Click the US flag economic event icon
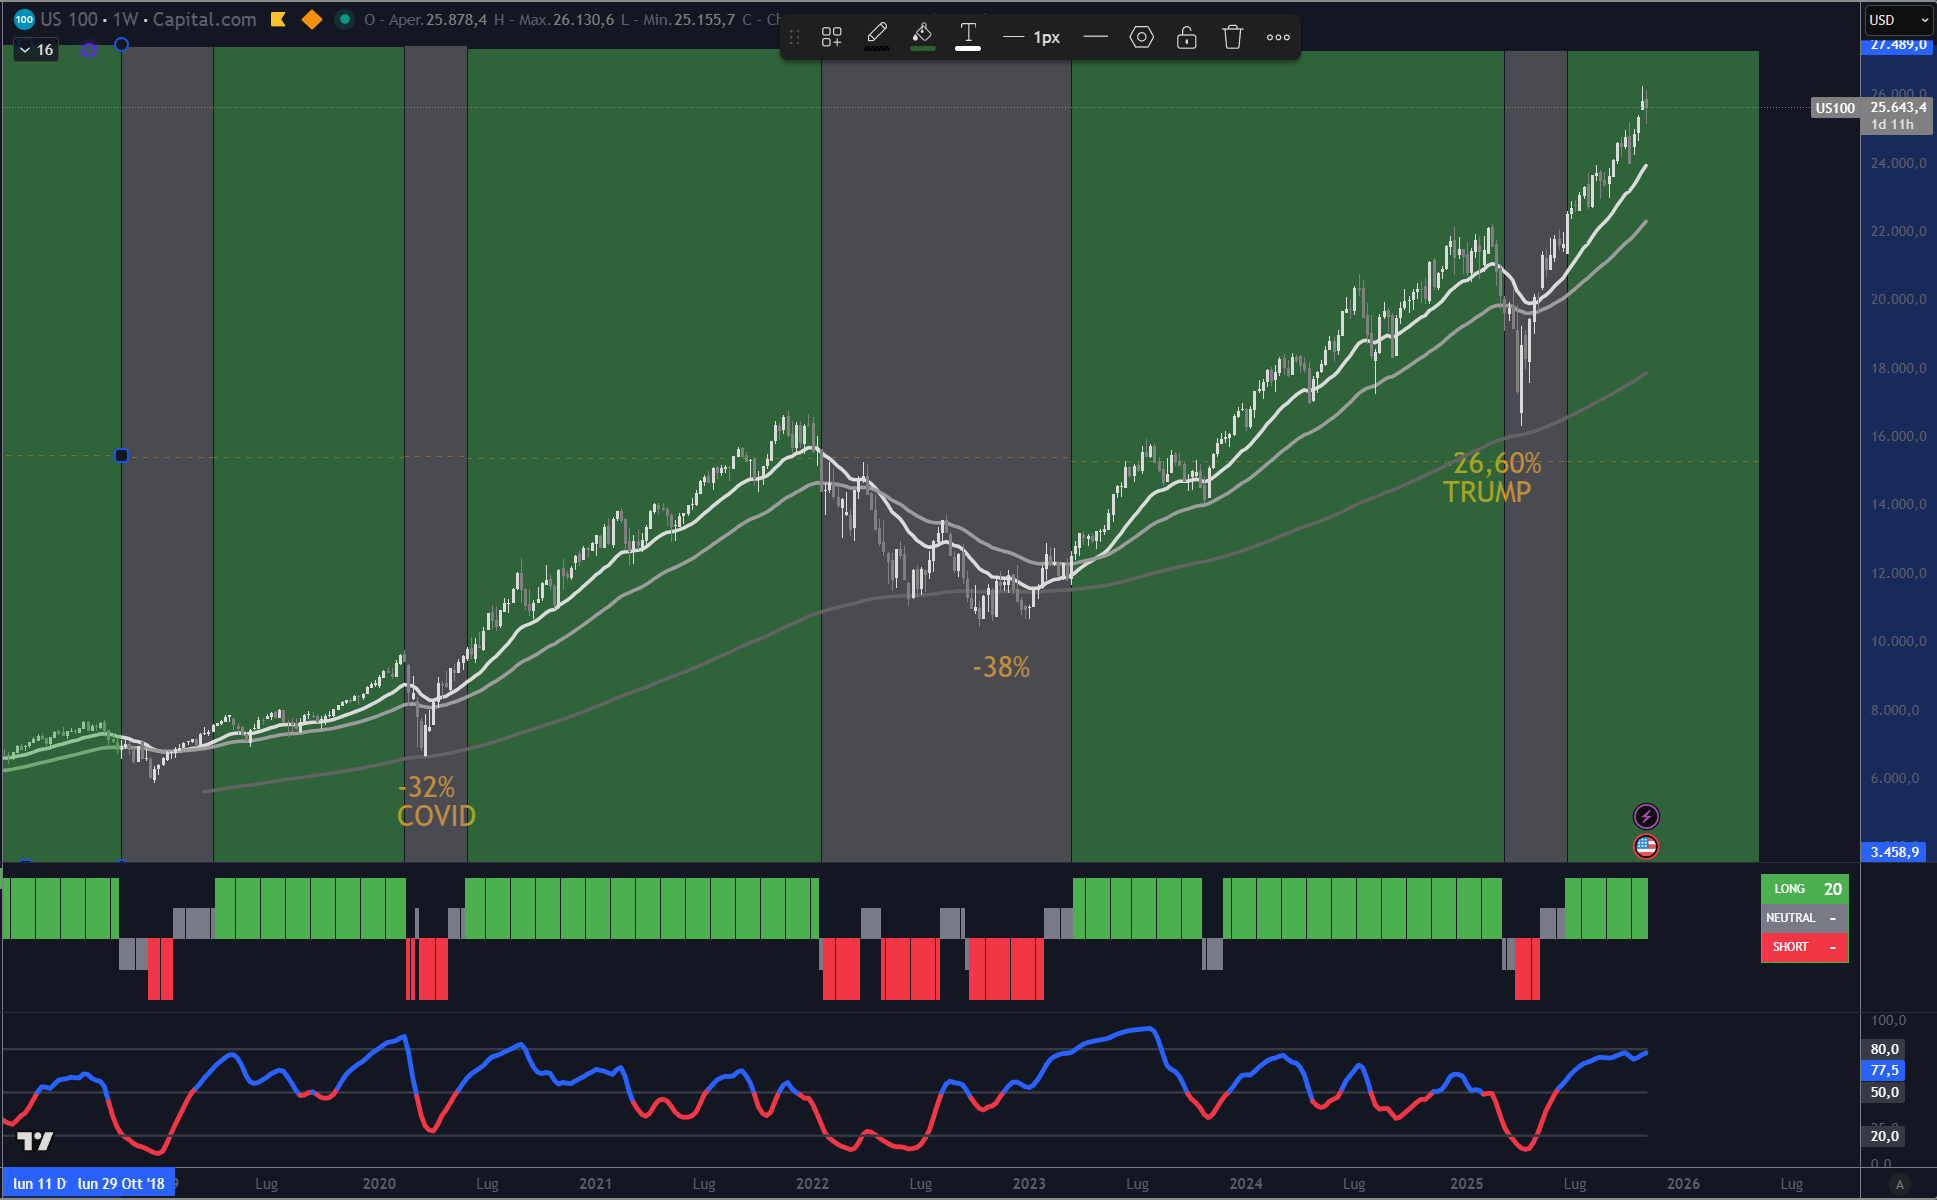 [1646, 847]
